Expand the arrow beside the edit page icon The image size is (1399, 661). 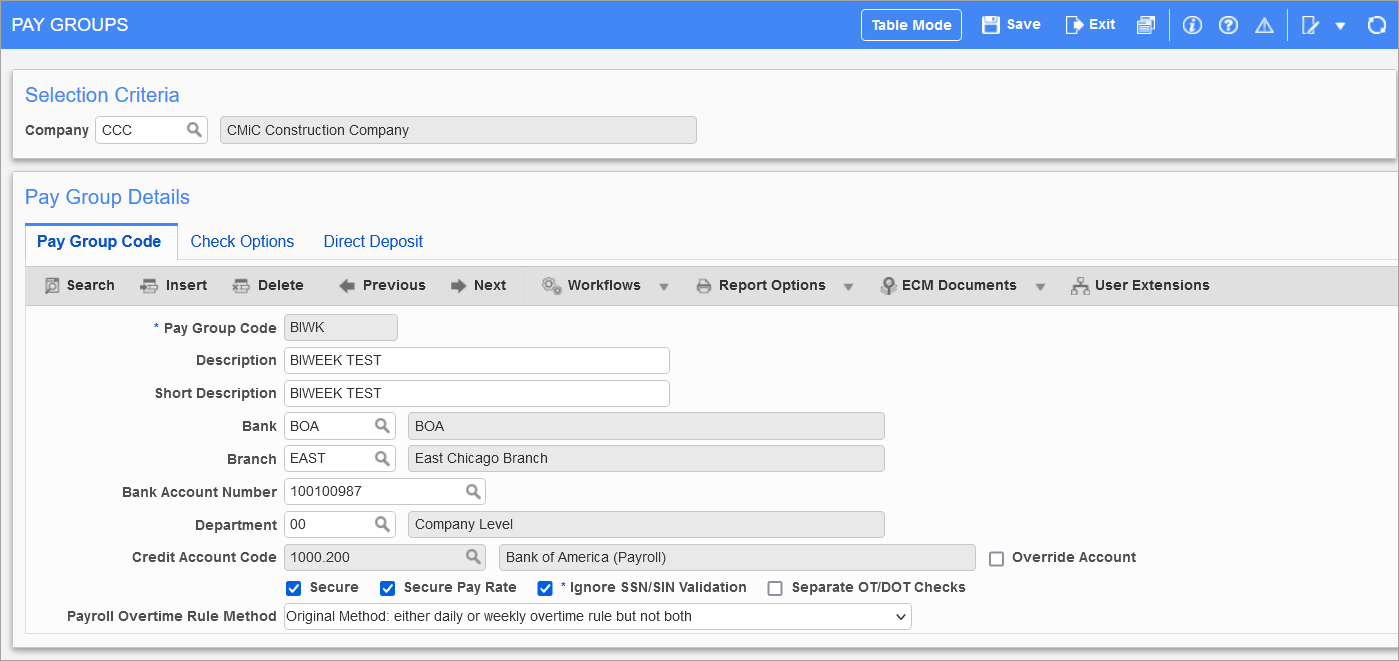tap(1341, 25)
